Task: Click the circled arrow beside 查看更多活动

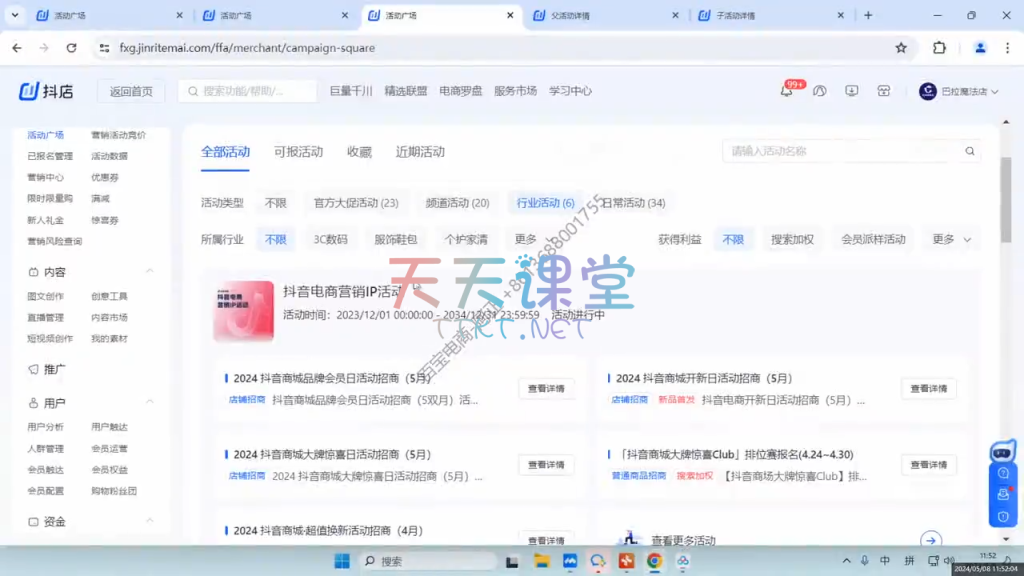Action: pos(930,541)
